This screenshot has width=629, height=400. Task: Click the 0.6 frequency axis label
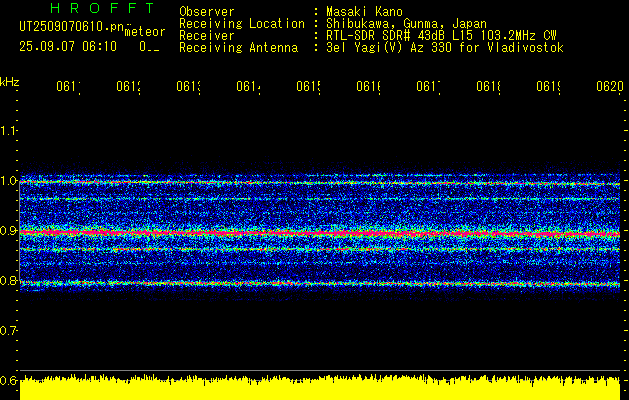coord(9,380)
